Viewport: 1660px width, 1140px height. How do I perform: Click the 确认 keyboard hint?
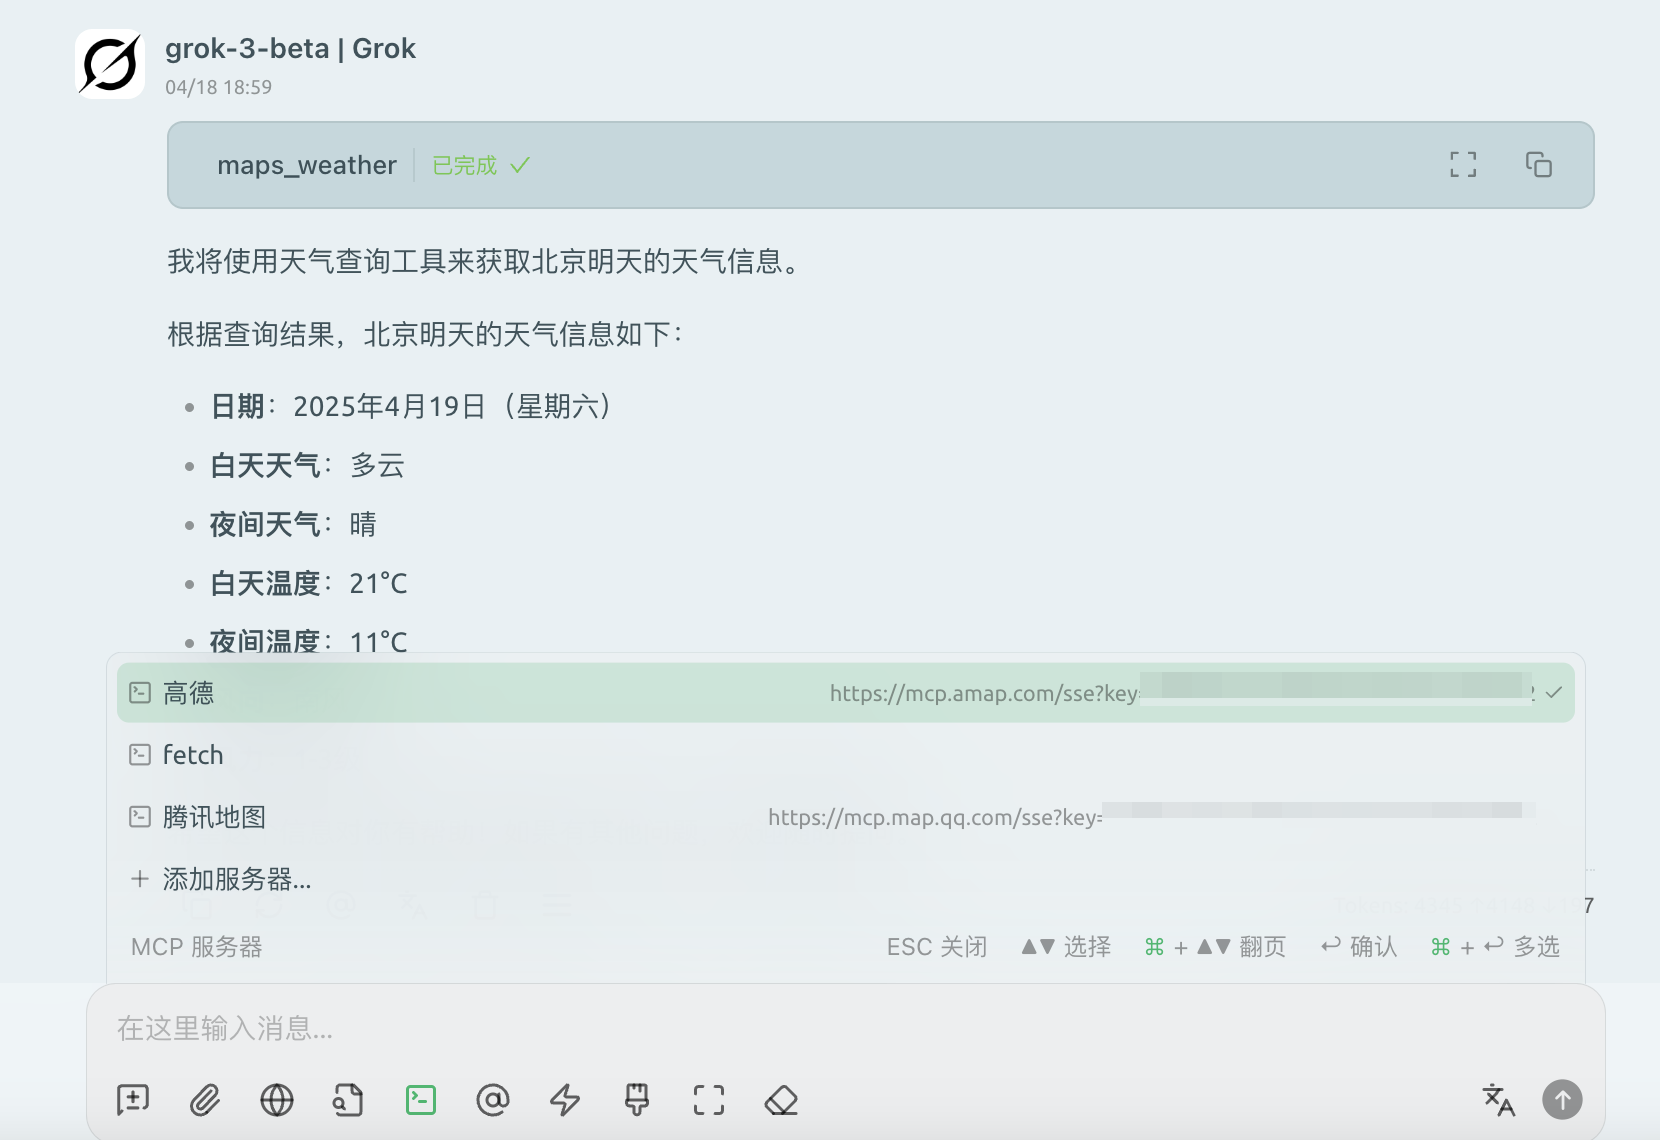[1359, 947]
